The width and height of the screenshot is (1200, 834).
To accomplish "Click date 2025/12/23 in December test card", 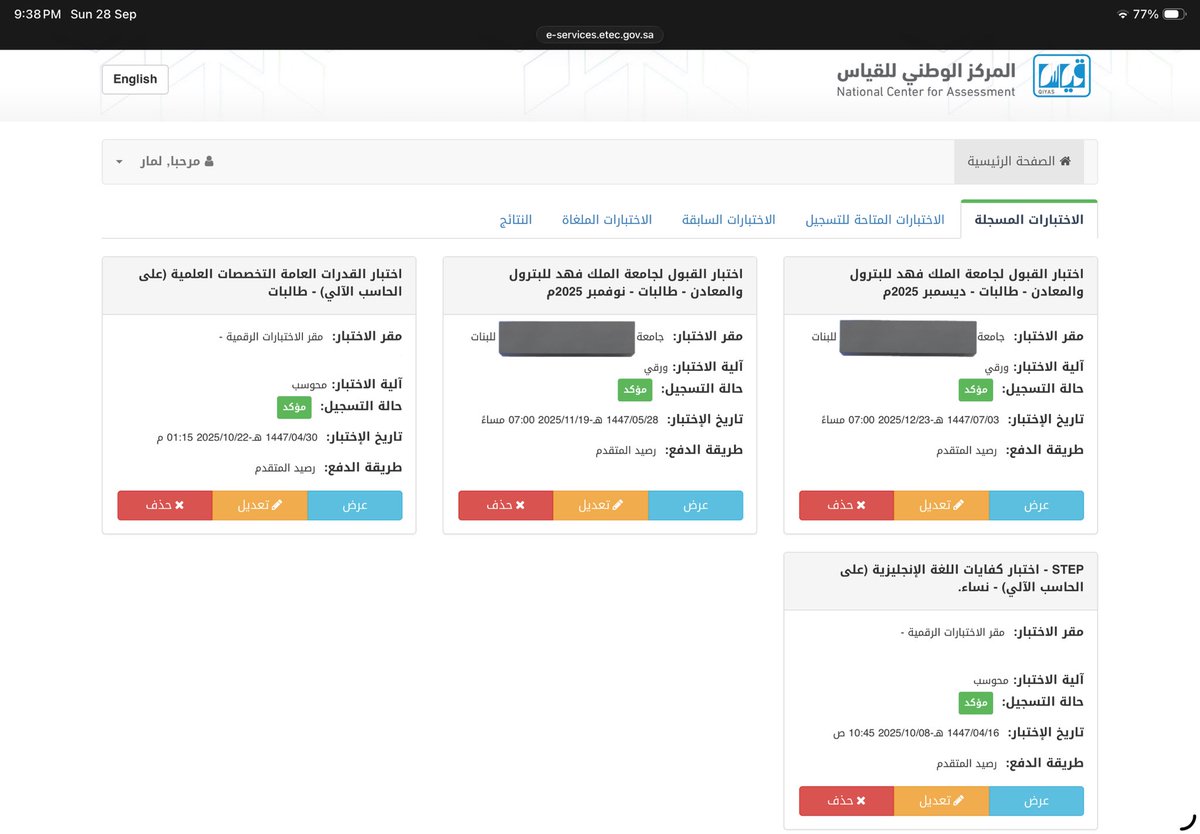I will pos(906,420).
